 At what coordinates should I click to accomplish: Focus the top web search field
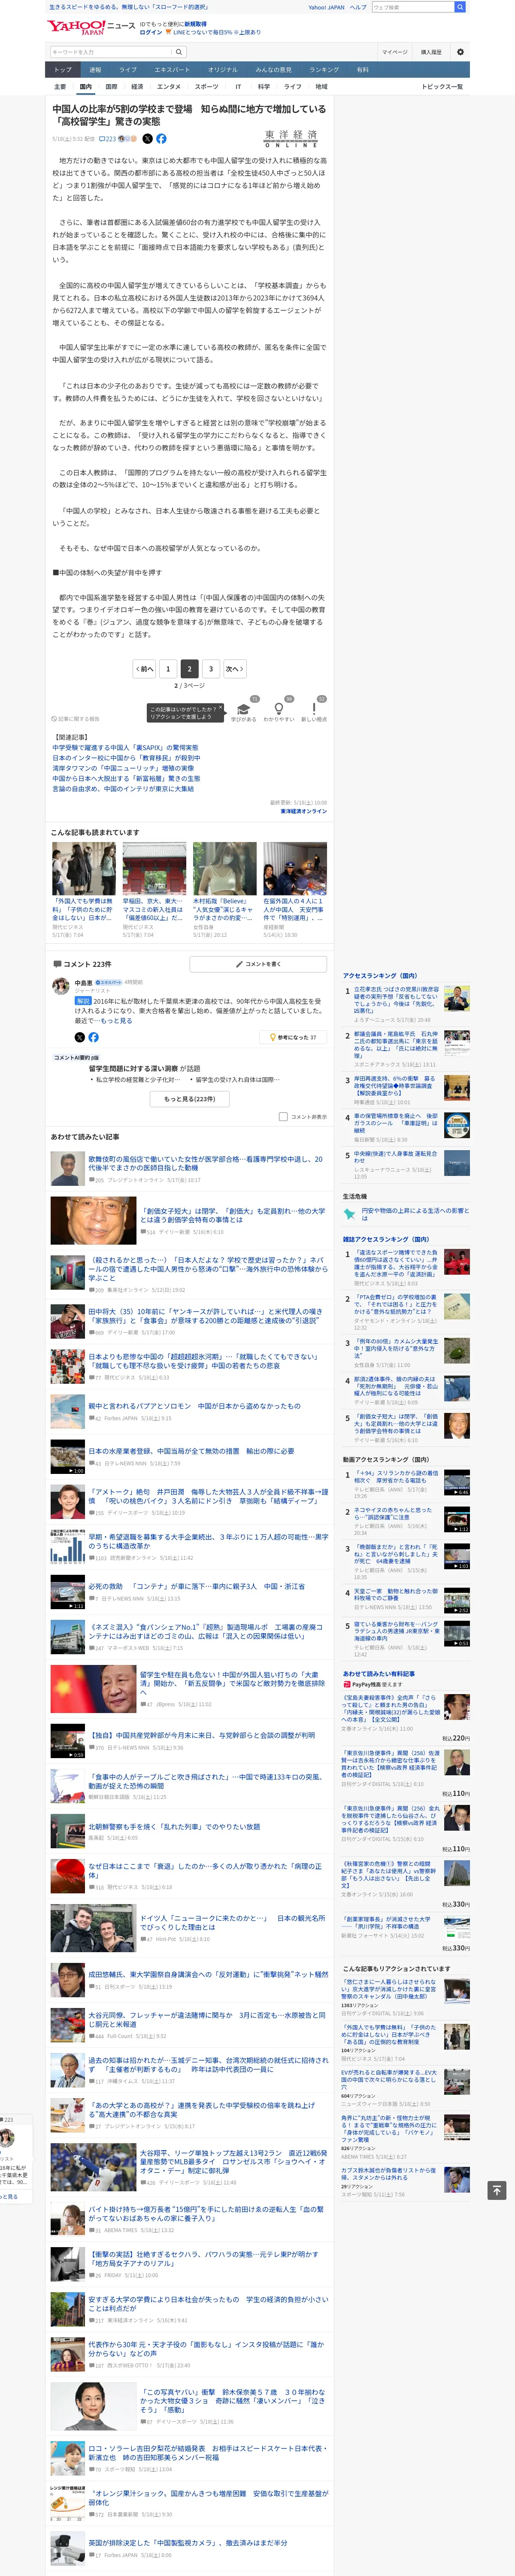(x=413, y=7)
